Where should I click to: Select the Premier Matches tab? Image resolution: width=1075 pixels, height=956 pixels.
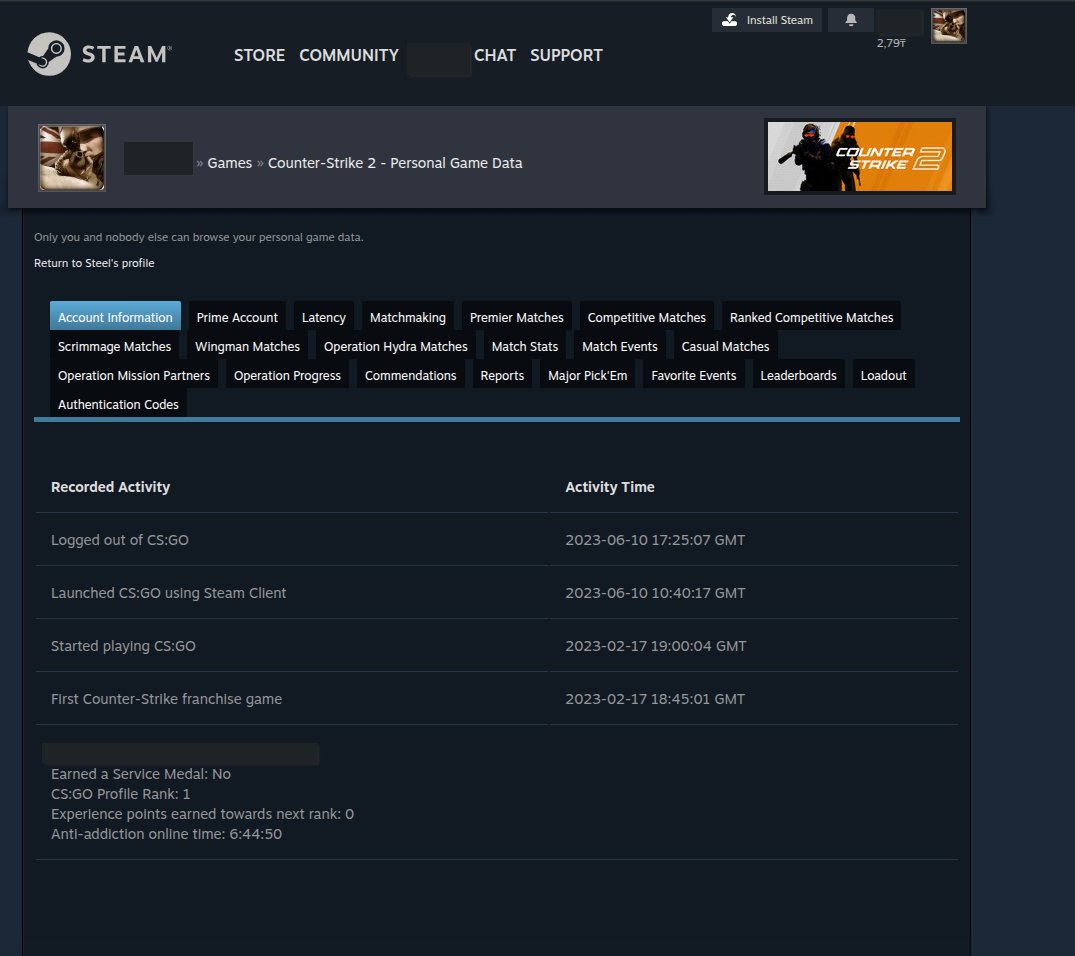coord(516,317)
